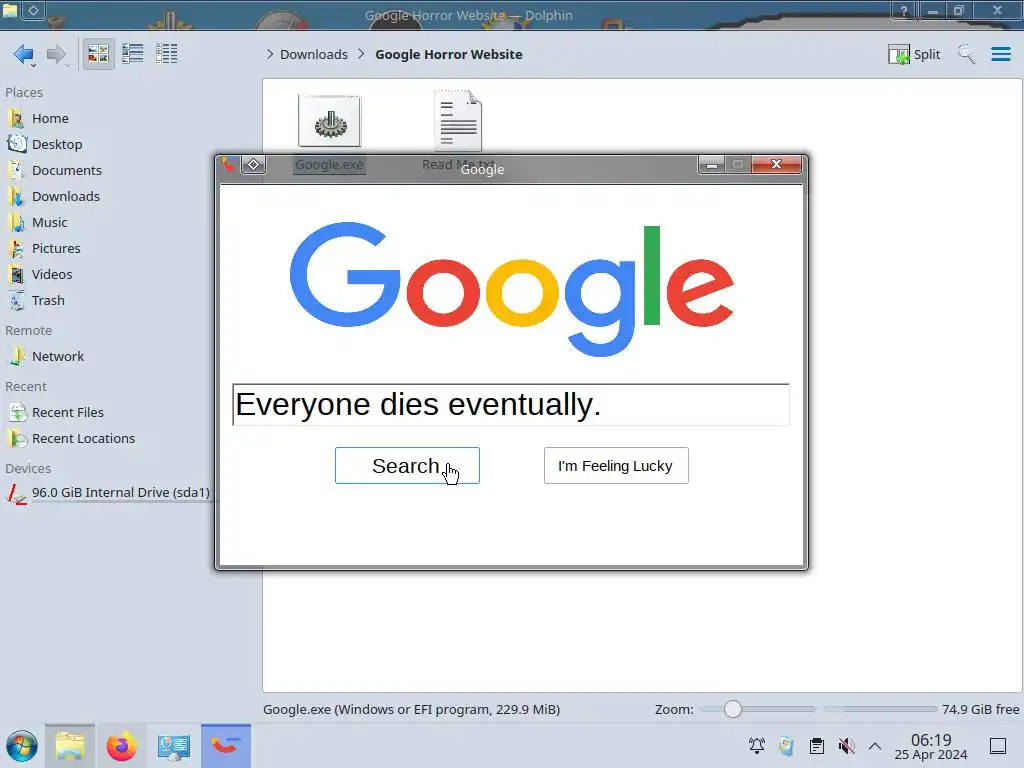The image size is (1024, 768).
Task: Open Dolphin title bar help button
Action: point(904,10)
